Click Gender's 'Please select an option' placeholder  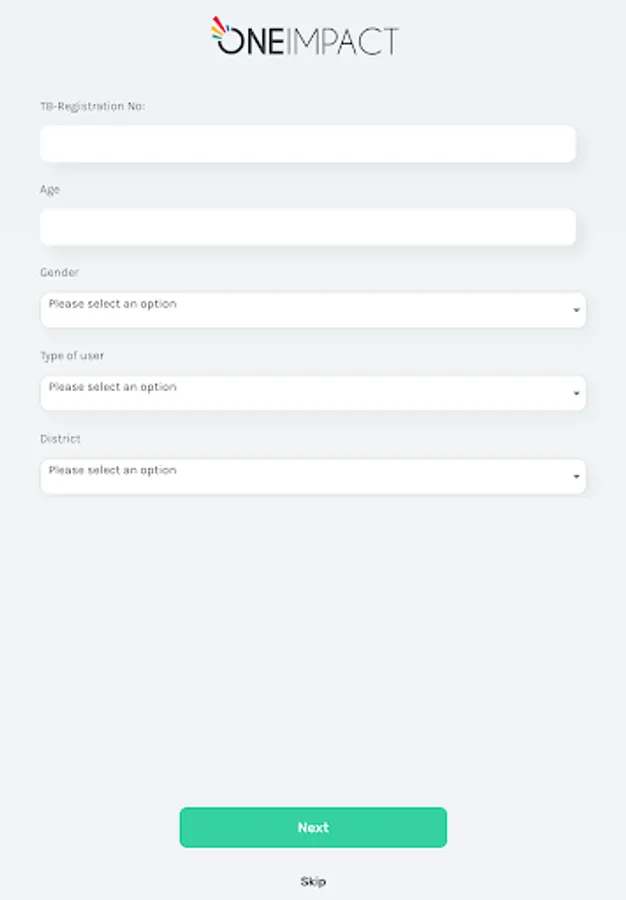click(x=112, y=304)
